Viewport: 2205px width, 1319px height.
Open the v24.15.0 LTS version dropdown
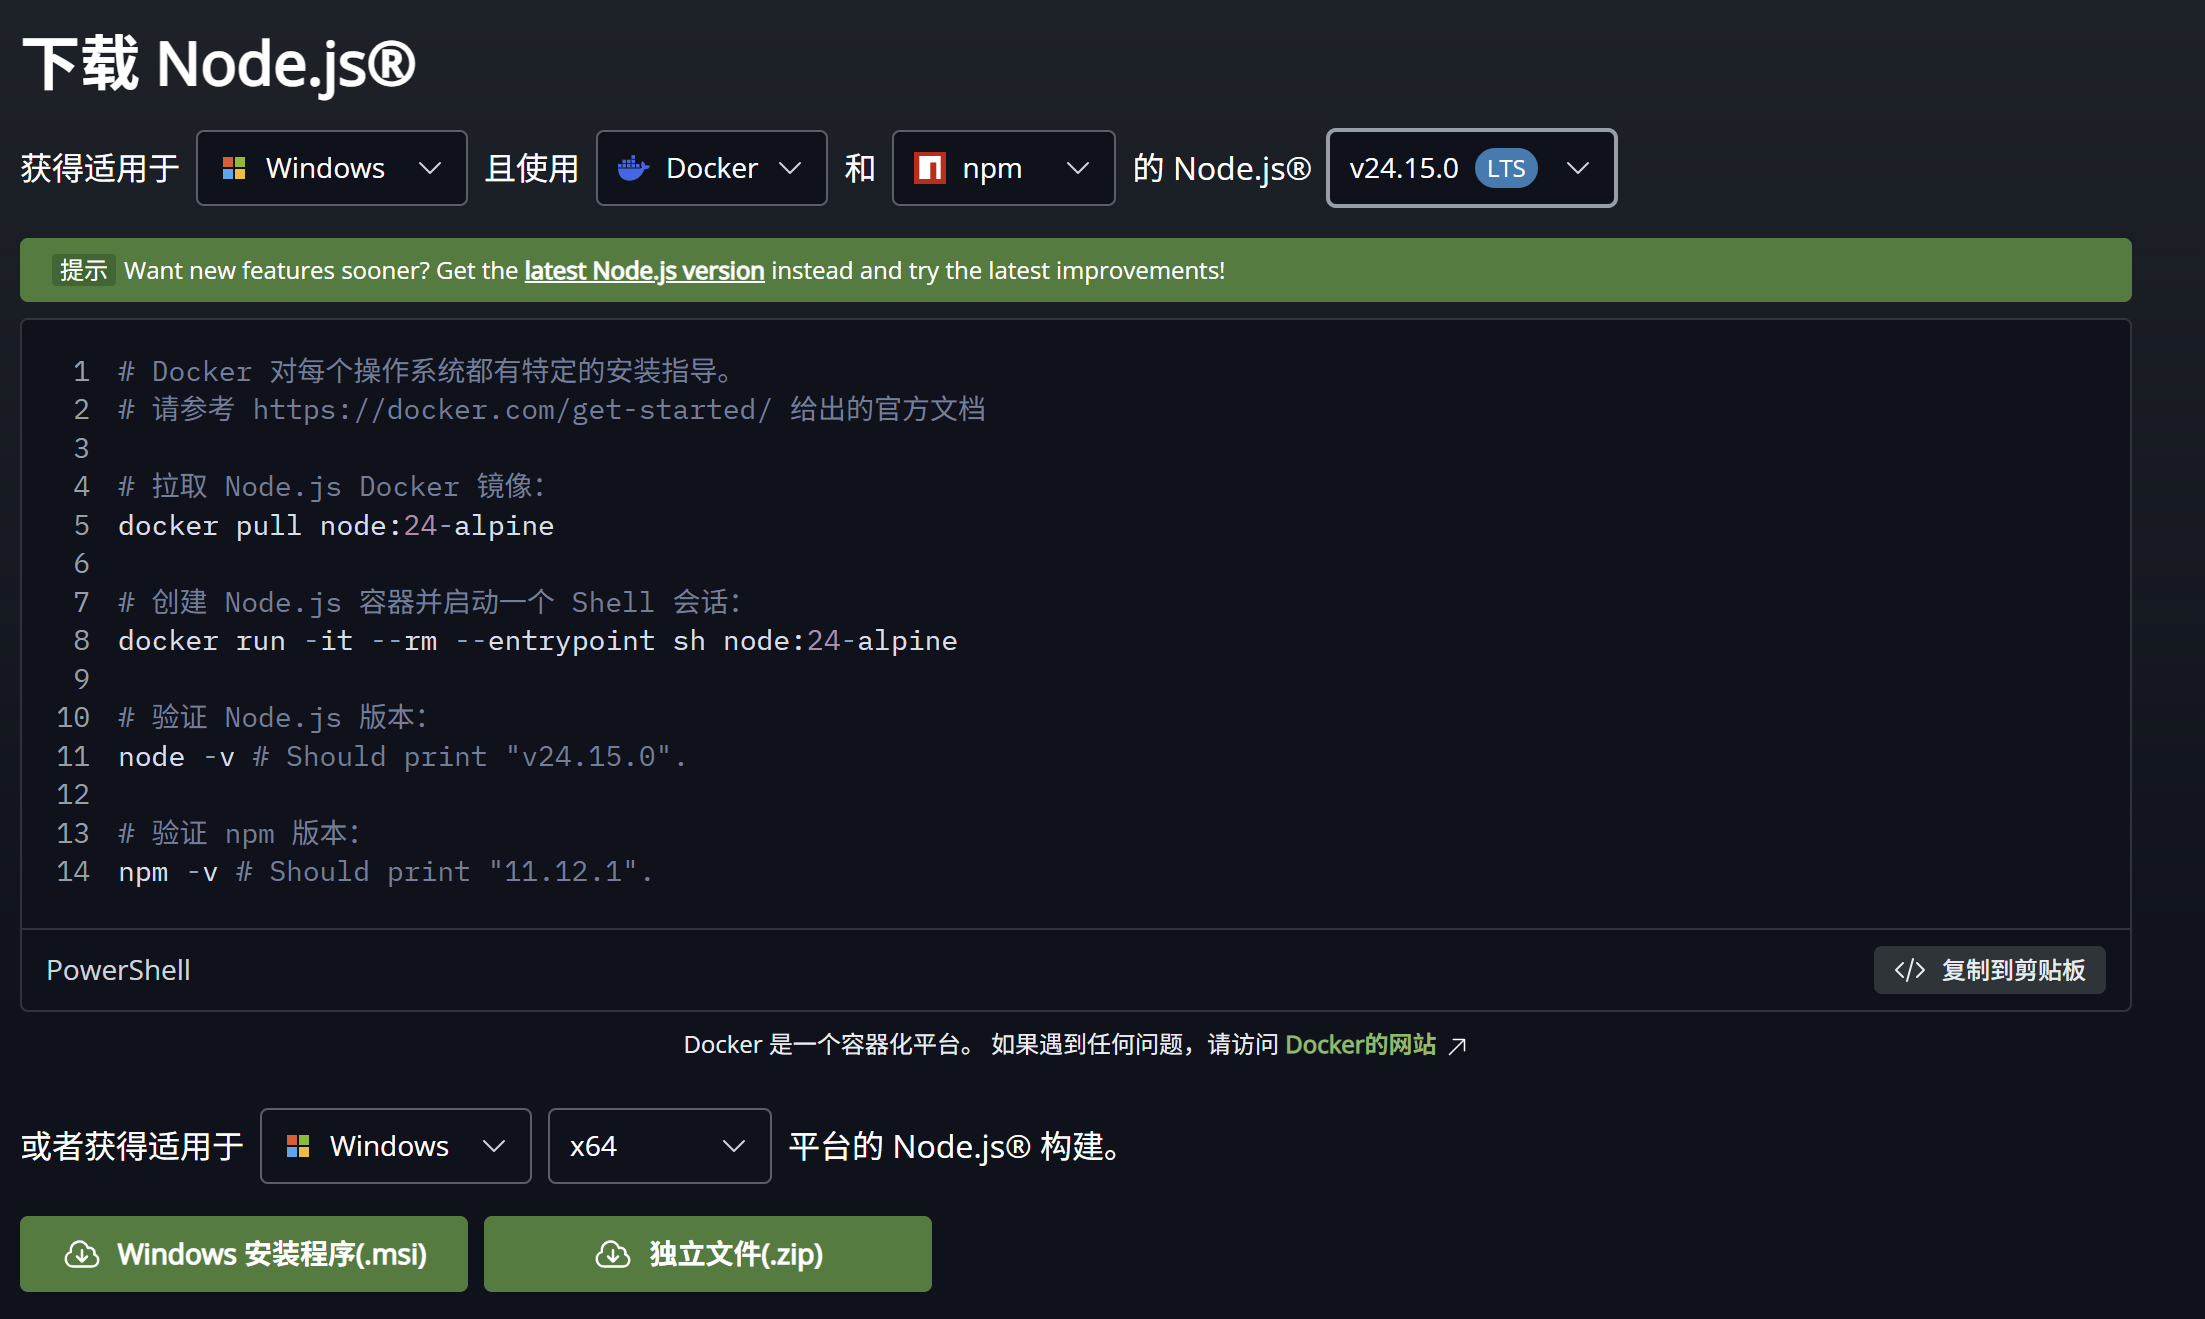coord(1471,168)
